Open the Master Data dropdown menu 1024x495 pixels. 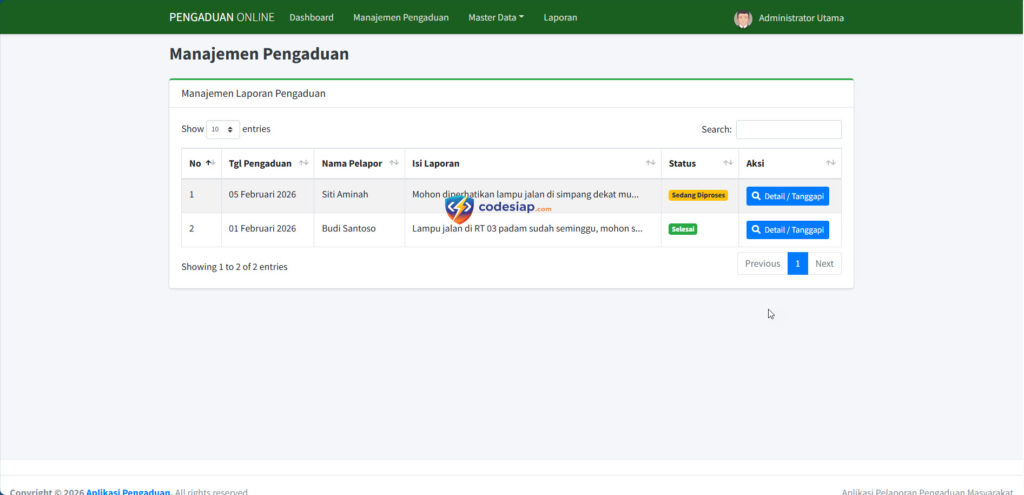click(495, 17)
